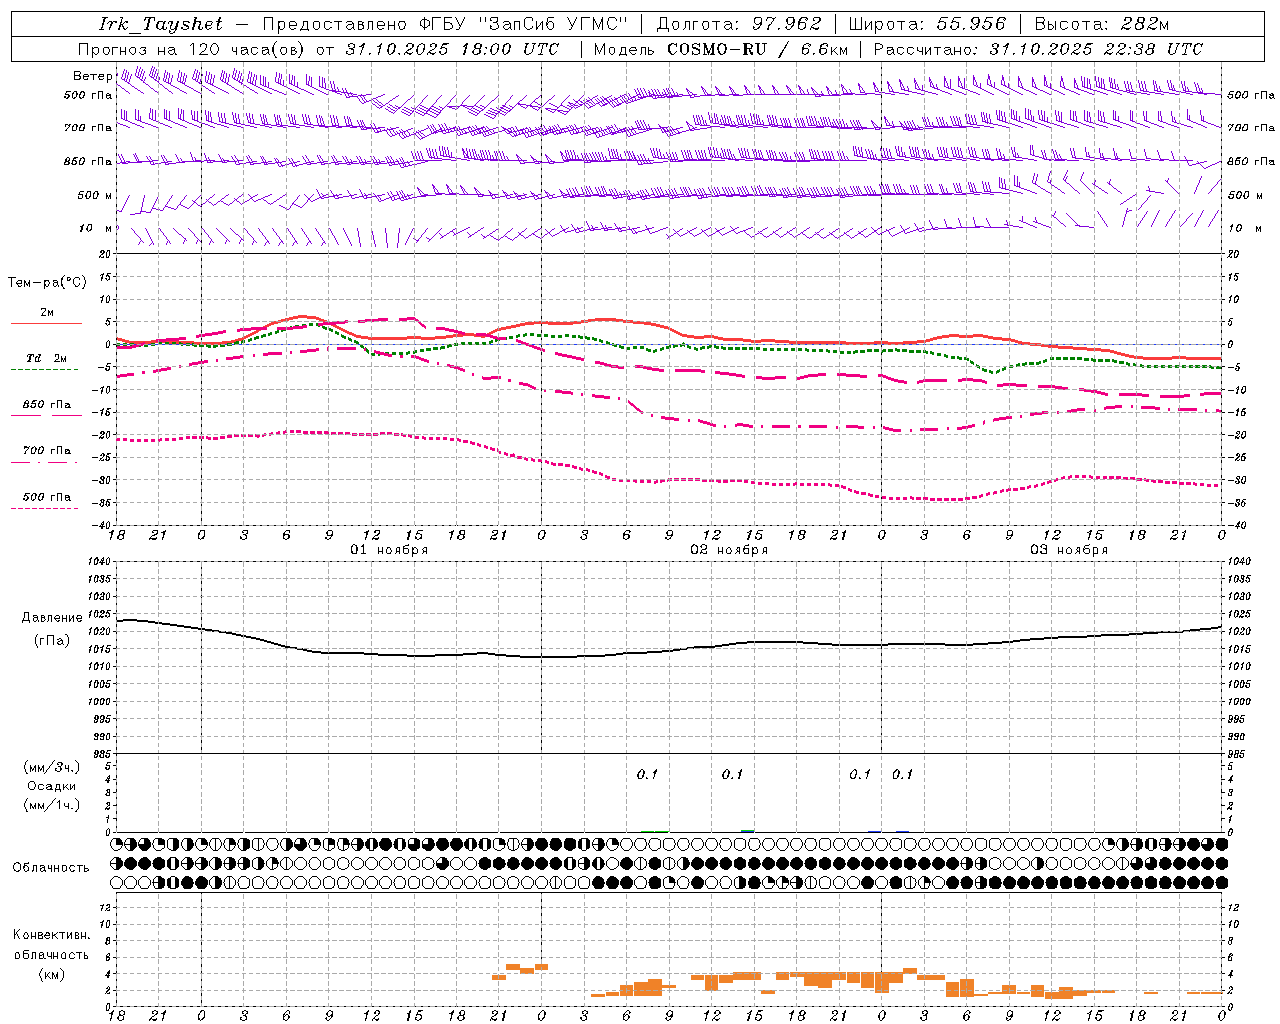Click the Td 2м dew point legend

tap(47, 358)
